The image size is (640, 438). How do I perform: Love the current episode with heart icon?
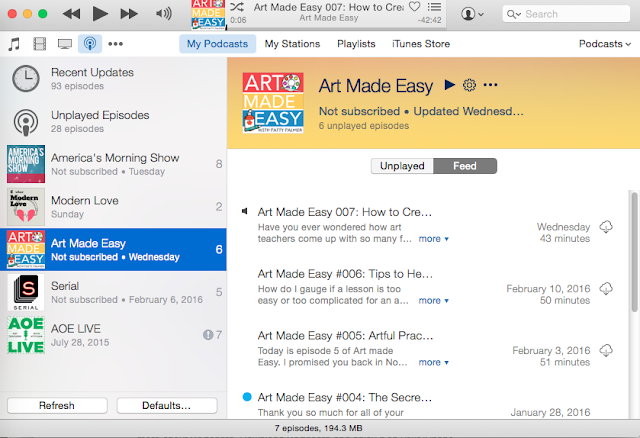click(415, 7)
